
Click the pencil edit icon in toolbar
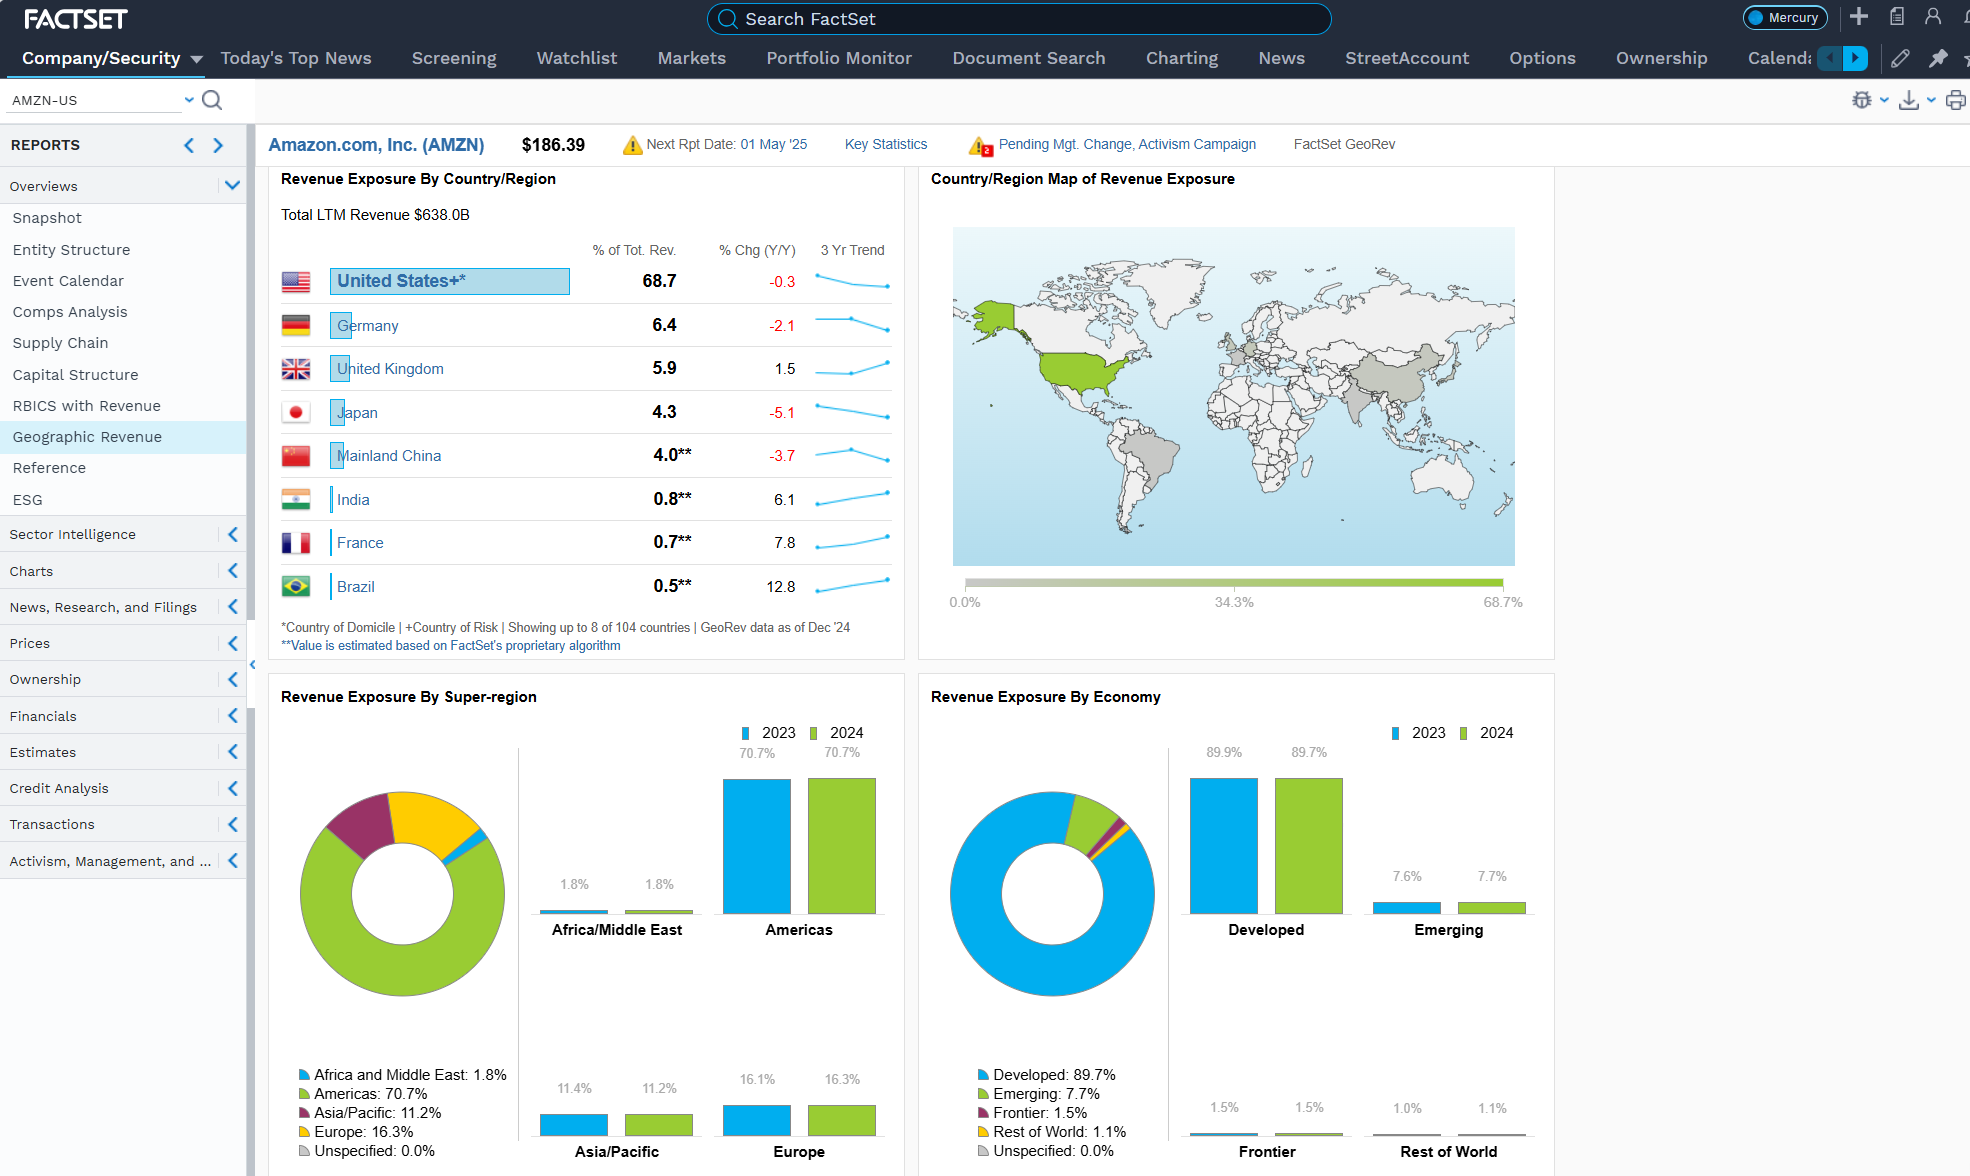1900,58
